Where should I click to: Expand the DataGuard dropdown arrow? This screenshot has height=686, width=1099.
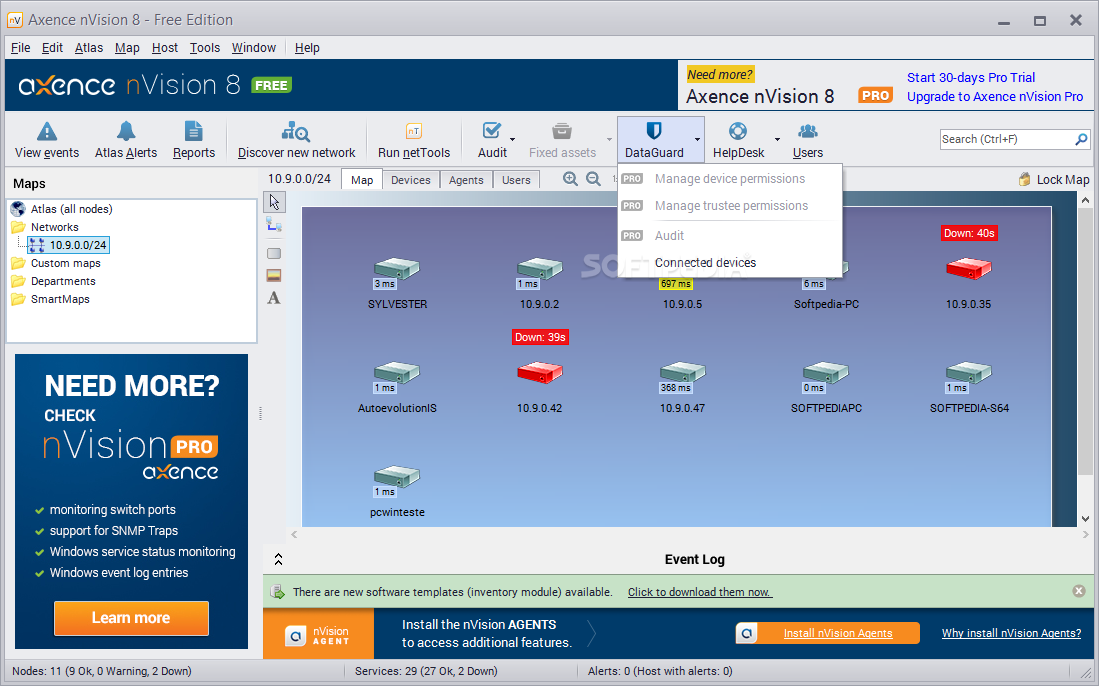(x=697, y=139)
